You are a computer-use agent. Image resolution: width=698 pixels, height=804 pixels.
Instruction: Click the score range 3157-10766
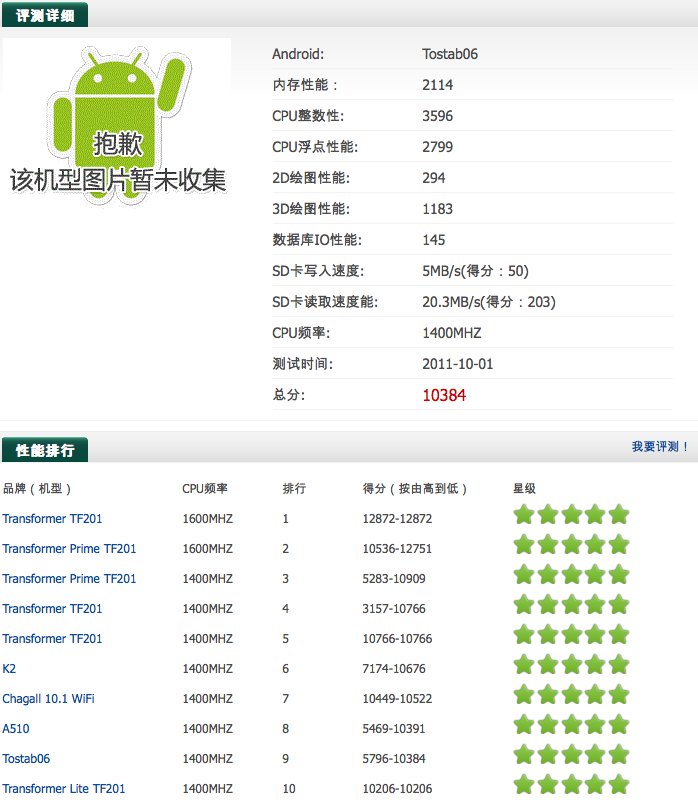[x=394, y=609]
